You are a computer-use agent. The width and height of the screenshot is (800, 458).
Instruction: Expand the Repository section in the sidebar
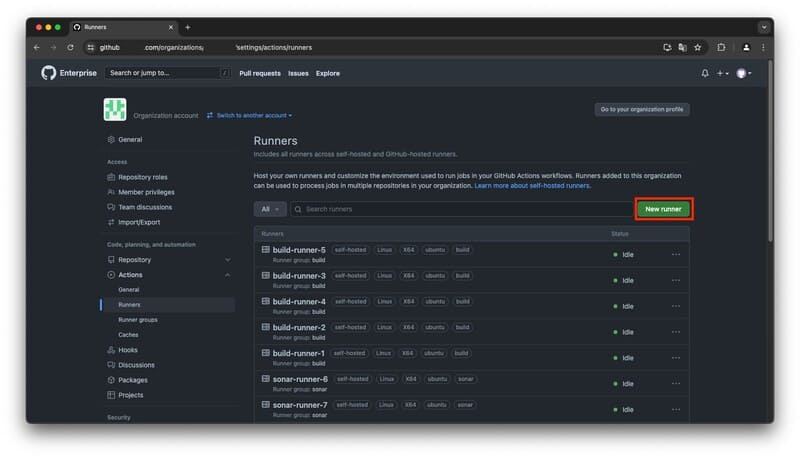point(227,260)
